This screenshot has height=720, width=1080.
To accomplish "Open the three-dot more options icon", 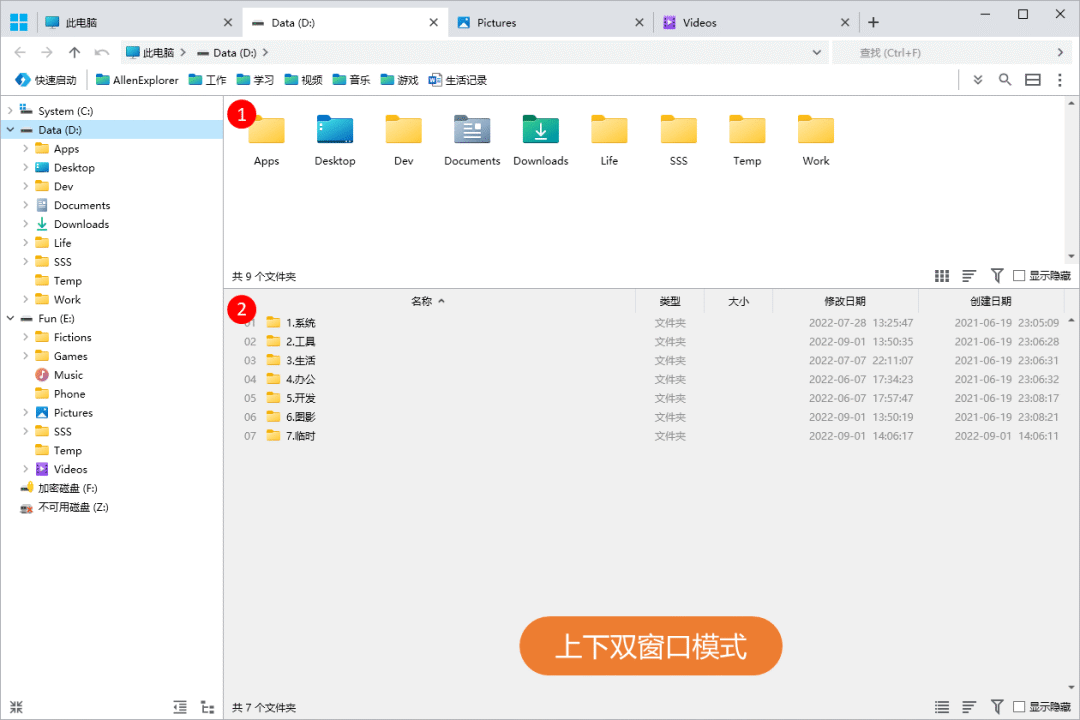I will pyautogui.click(x=1059, y=80).
